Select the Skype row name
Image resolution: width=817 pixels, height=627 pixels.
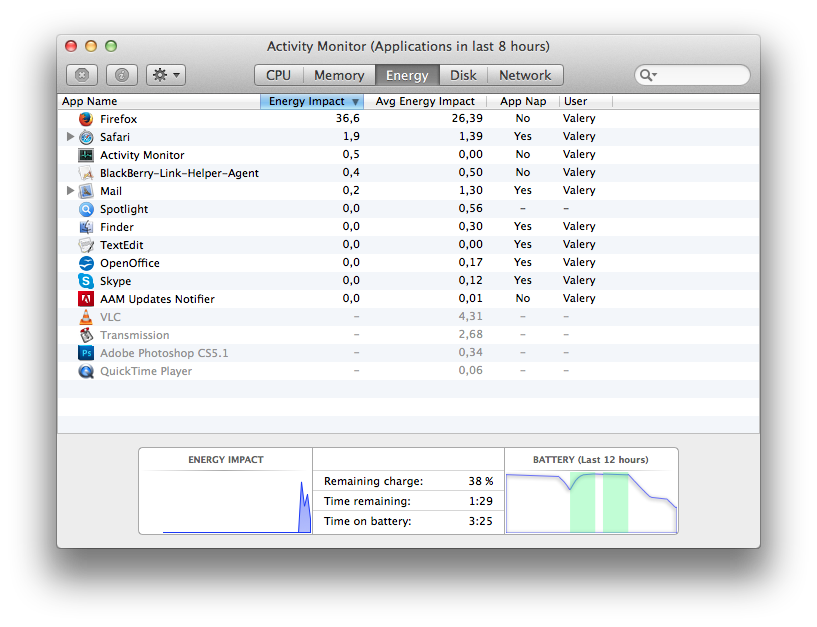coord(115,281)
